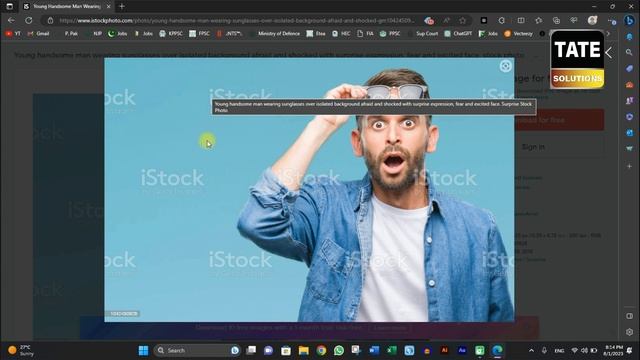Open sidebar settings gear icon

tap(629, 332)
